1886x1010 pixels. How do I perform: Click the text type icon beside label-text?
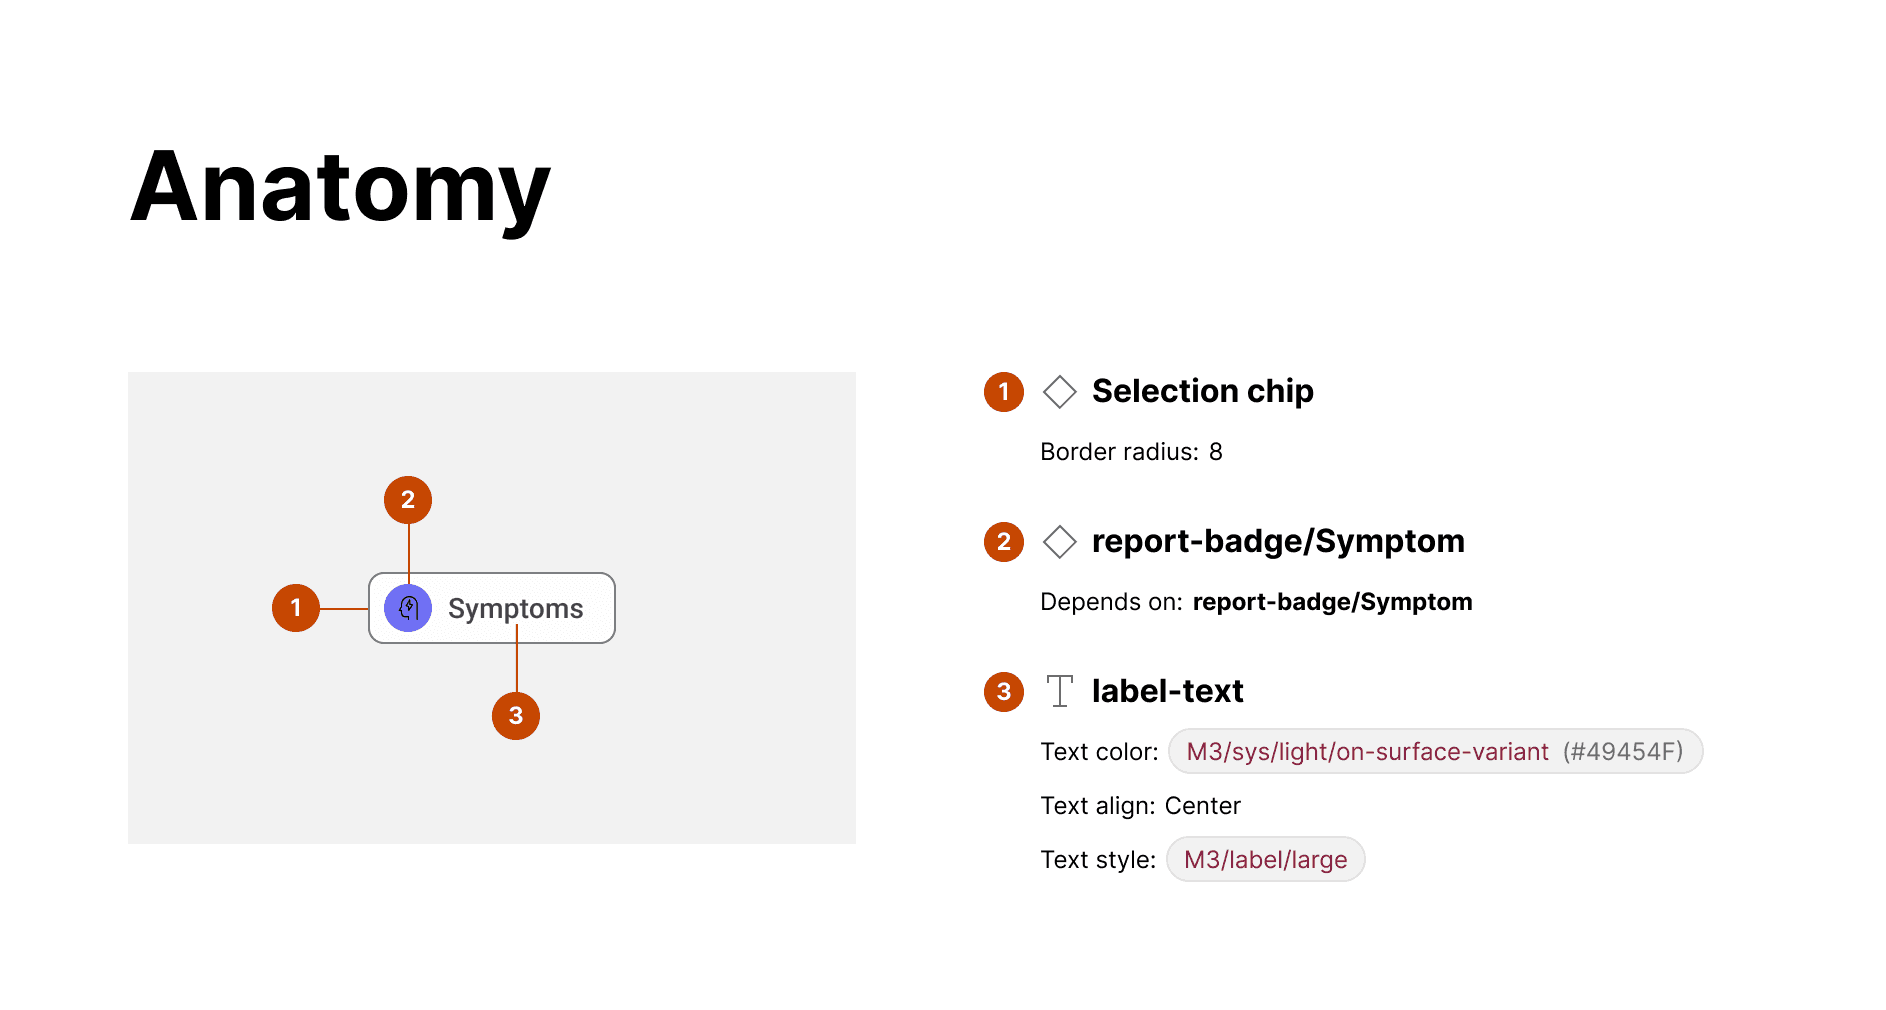[x=1059, y=691]
